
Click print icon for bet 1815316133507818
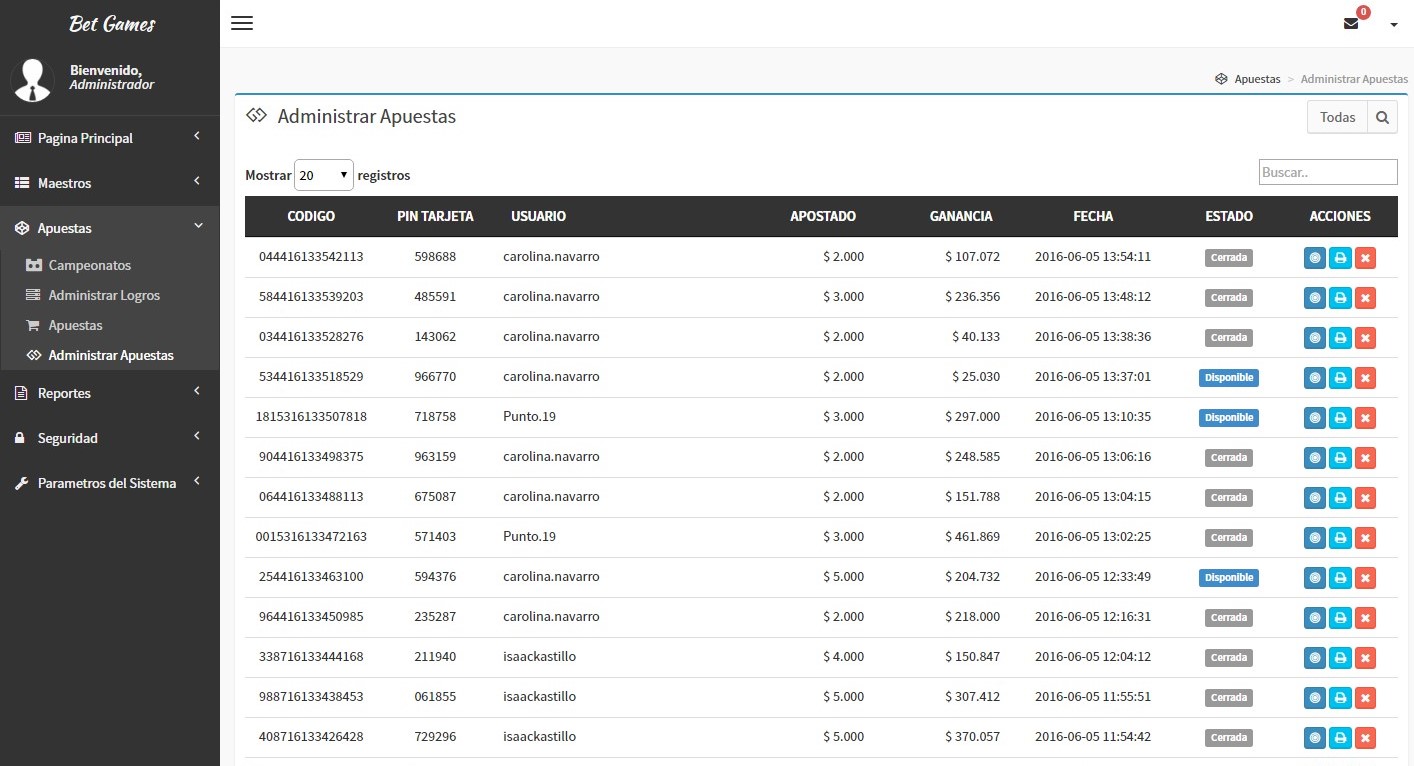(x=1340, y=418)
